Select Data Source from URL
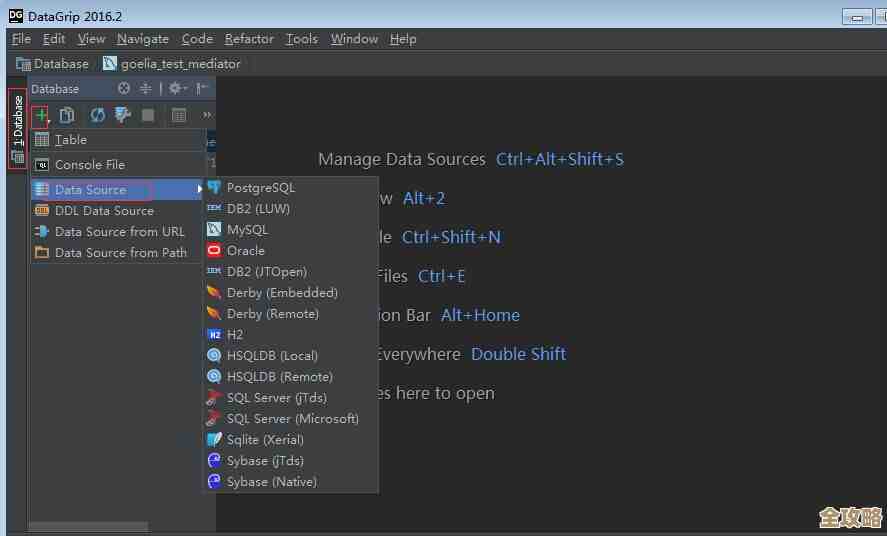 tap(119, 232)
